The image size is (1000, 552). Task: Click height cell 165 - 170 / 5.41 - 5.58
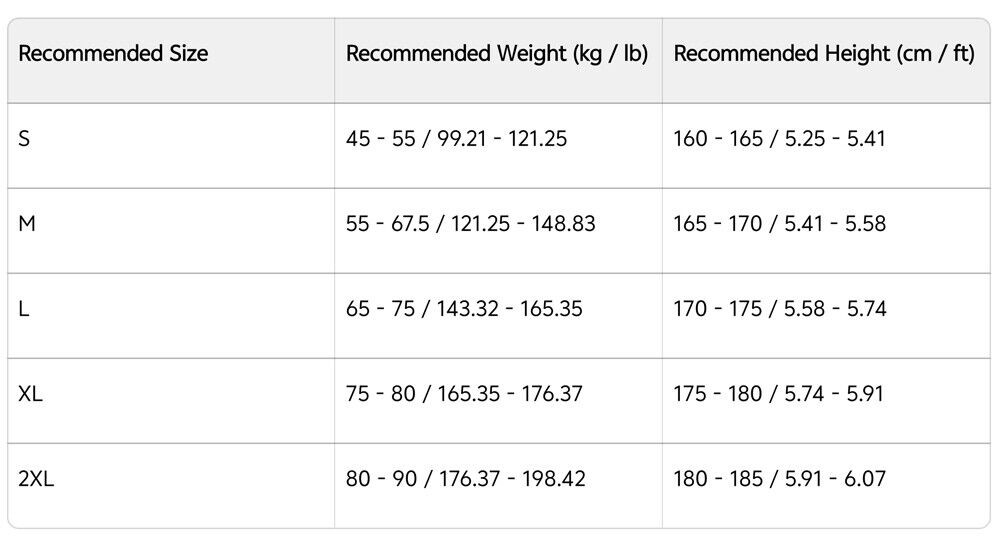coord(779,224)
